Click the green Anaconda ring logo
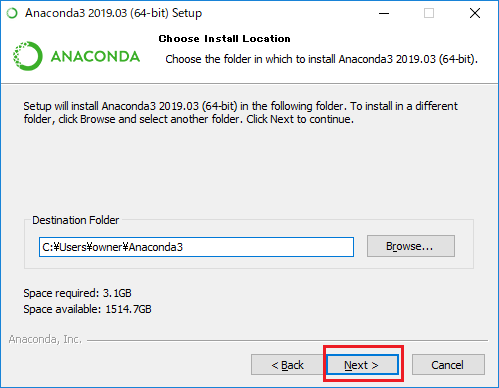 click(28, 56)
